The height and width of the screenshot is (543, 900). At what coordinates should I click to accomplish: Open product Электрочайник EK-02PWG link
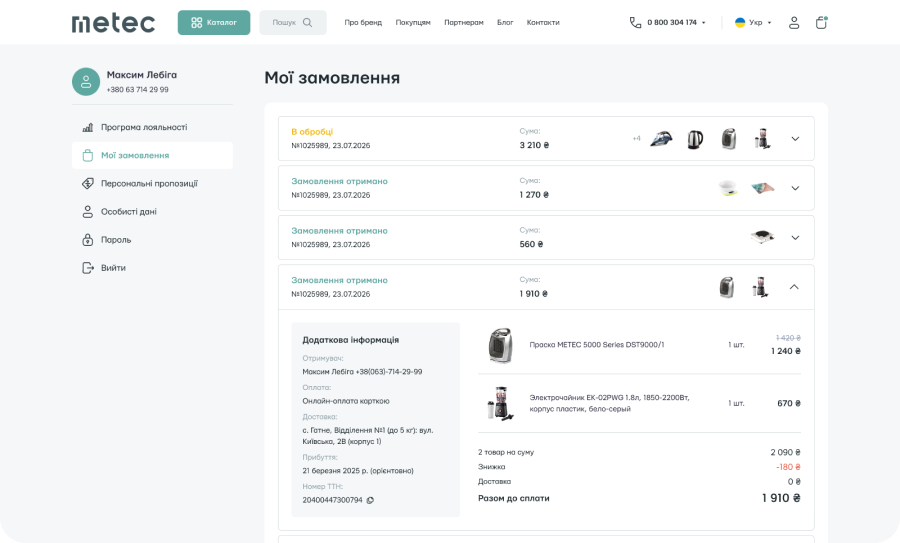[x=610, y=403]
